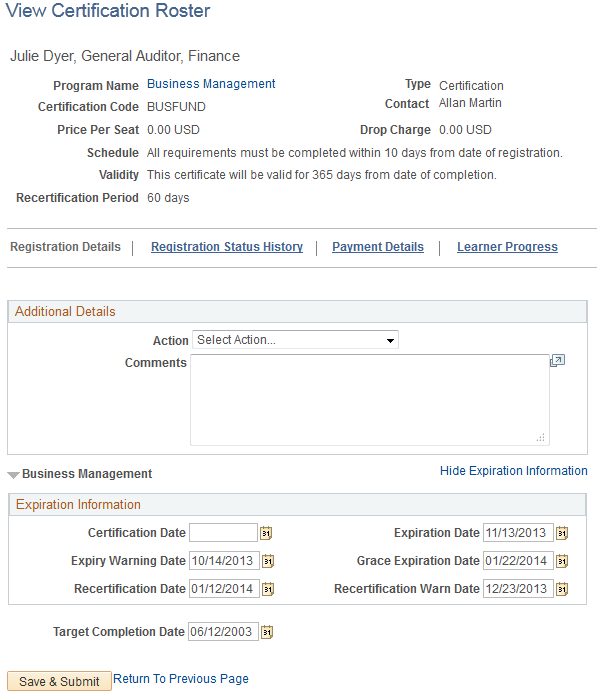Image resolution: width=601 pixels, height=694 pixels.
Task: Click the Comments box resize grip
Action: click(x=540, y=438)
